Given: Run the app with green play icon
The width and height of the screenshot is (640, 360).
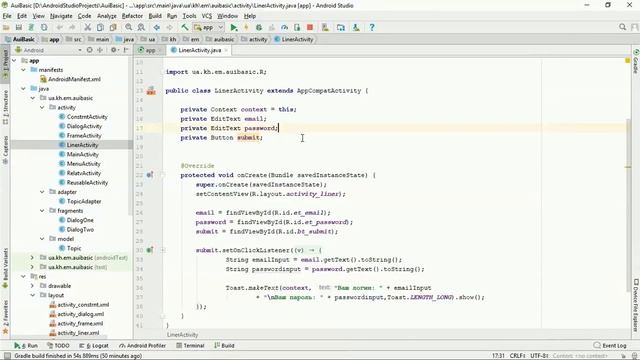Looking at the screenshot, I should 234,27.
